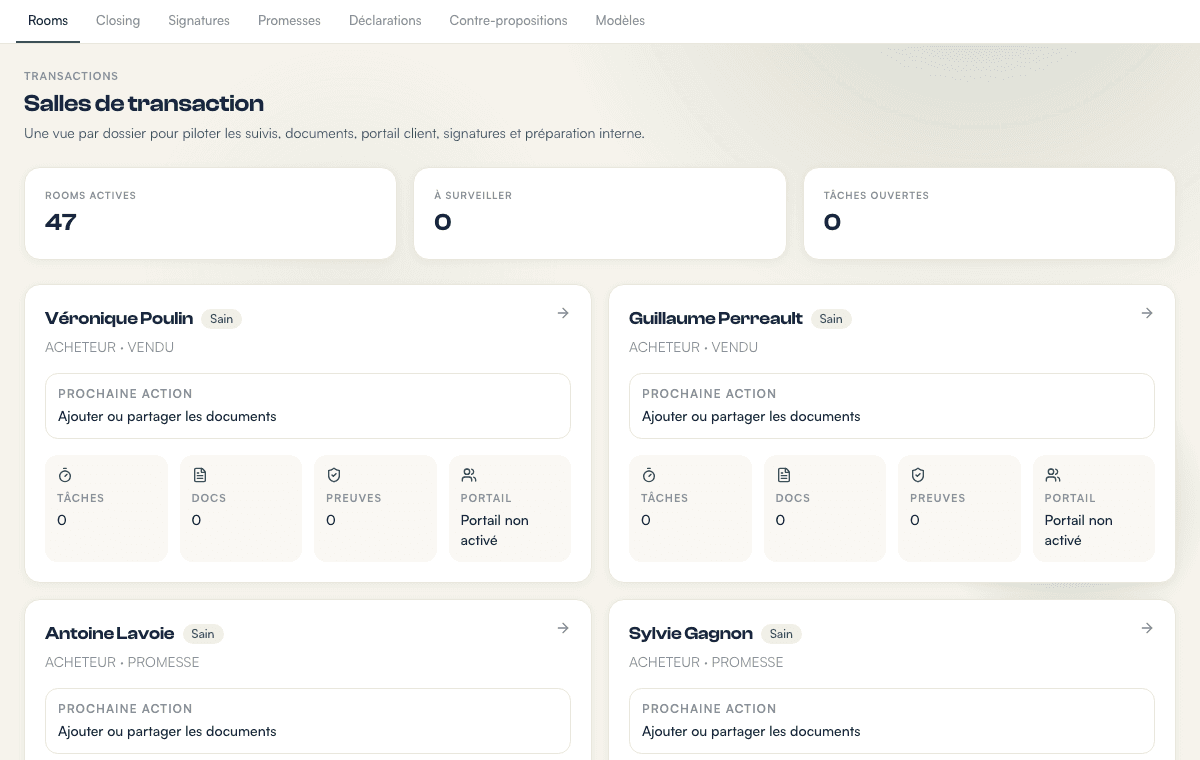Image resolution: width=1200 pixels, height=760 pixels.
Task: Click Sain badge beside Sylvie Gagnon
Action: click(x=781, y=634)
